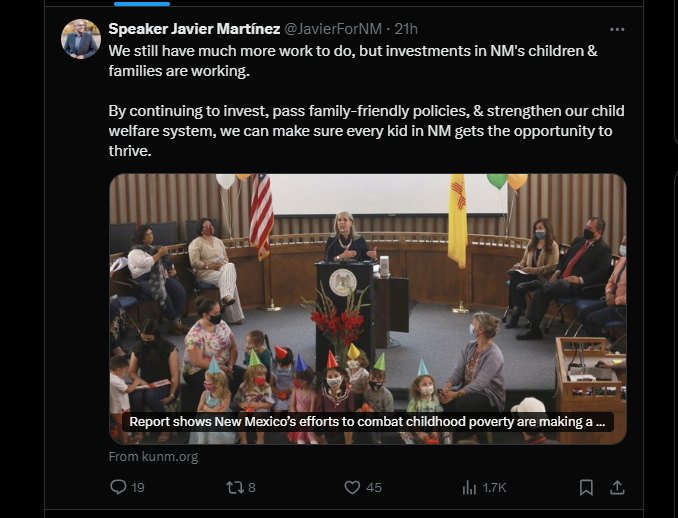Screen dimensions: 678x518
Task: Click the 8 reposts count
Action: 252,487
